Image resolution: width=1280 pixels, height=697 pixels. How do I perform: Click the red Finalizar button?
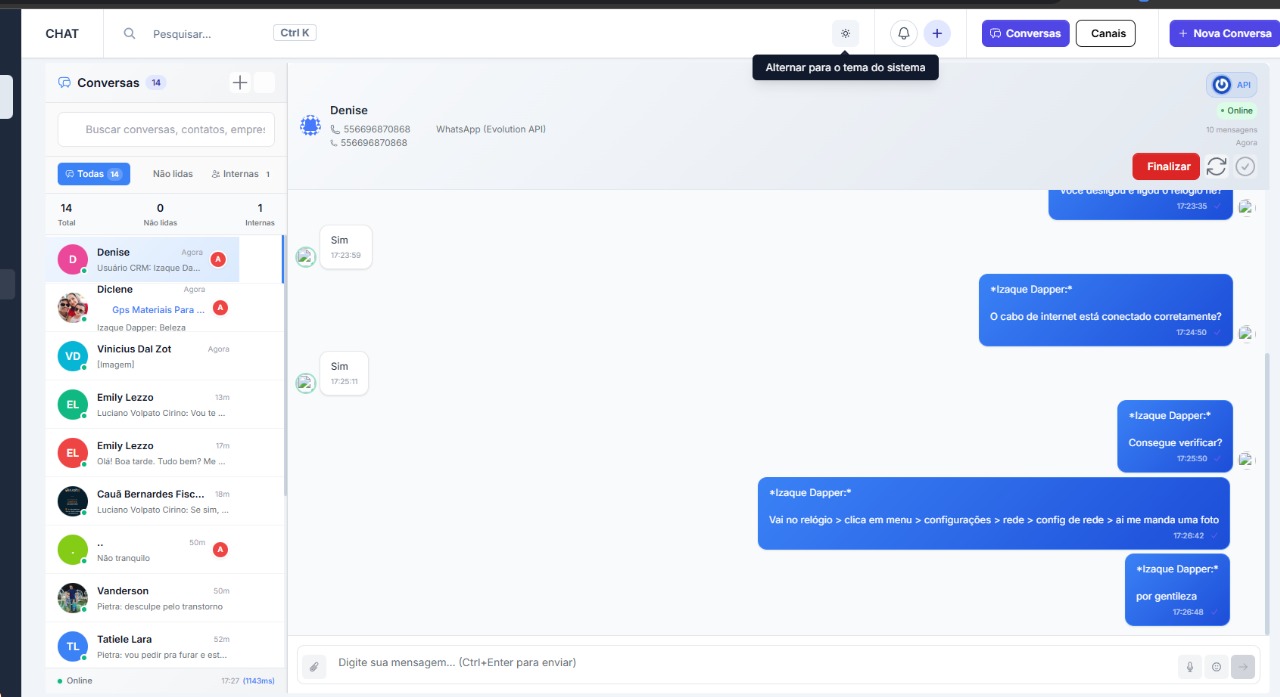(1165, 166)
